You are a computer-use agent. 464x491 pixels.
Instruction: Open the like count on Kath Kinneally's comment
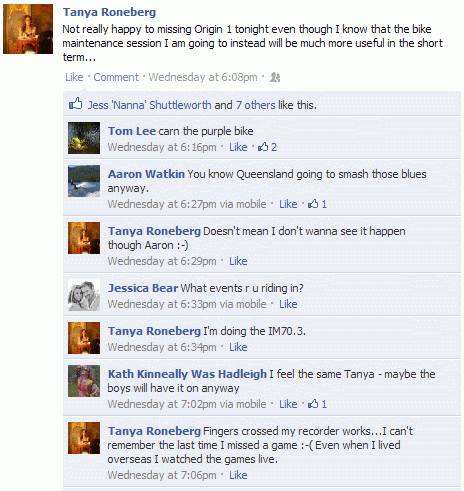coord(317,404)
